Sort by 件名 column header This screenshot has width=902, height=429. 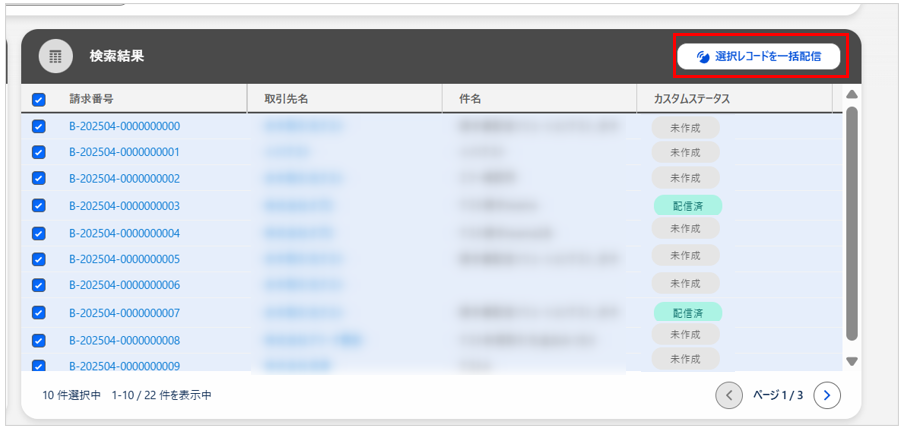[x=470, y=99]
